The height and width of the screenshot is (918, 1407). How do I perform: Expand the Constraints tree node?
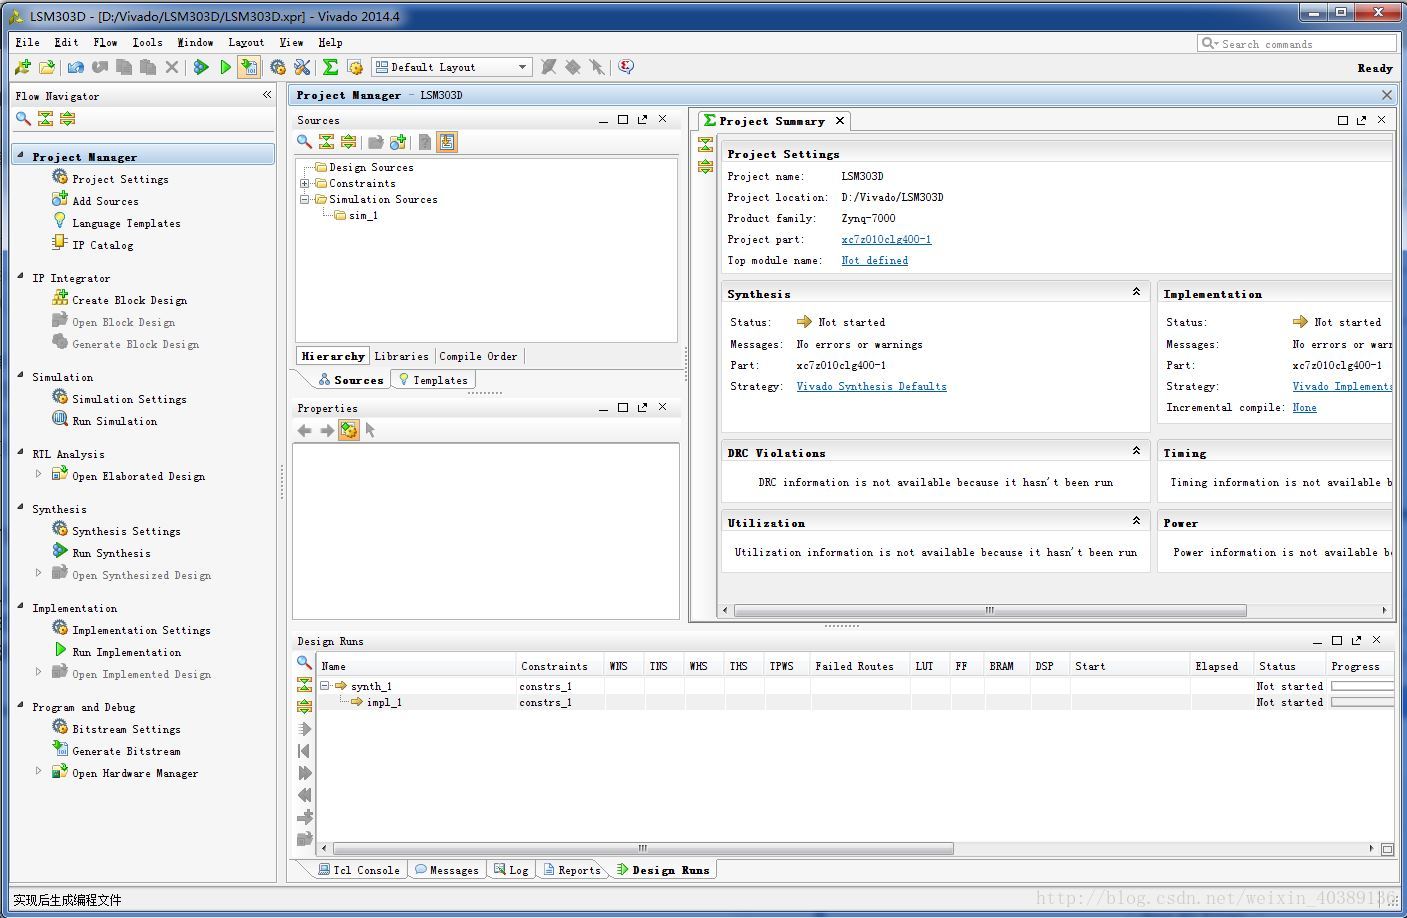click(304, 183)
